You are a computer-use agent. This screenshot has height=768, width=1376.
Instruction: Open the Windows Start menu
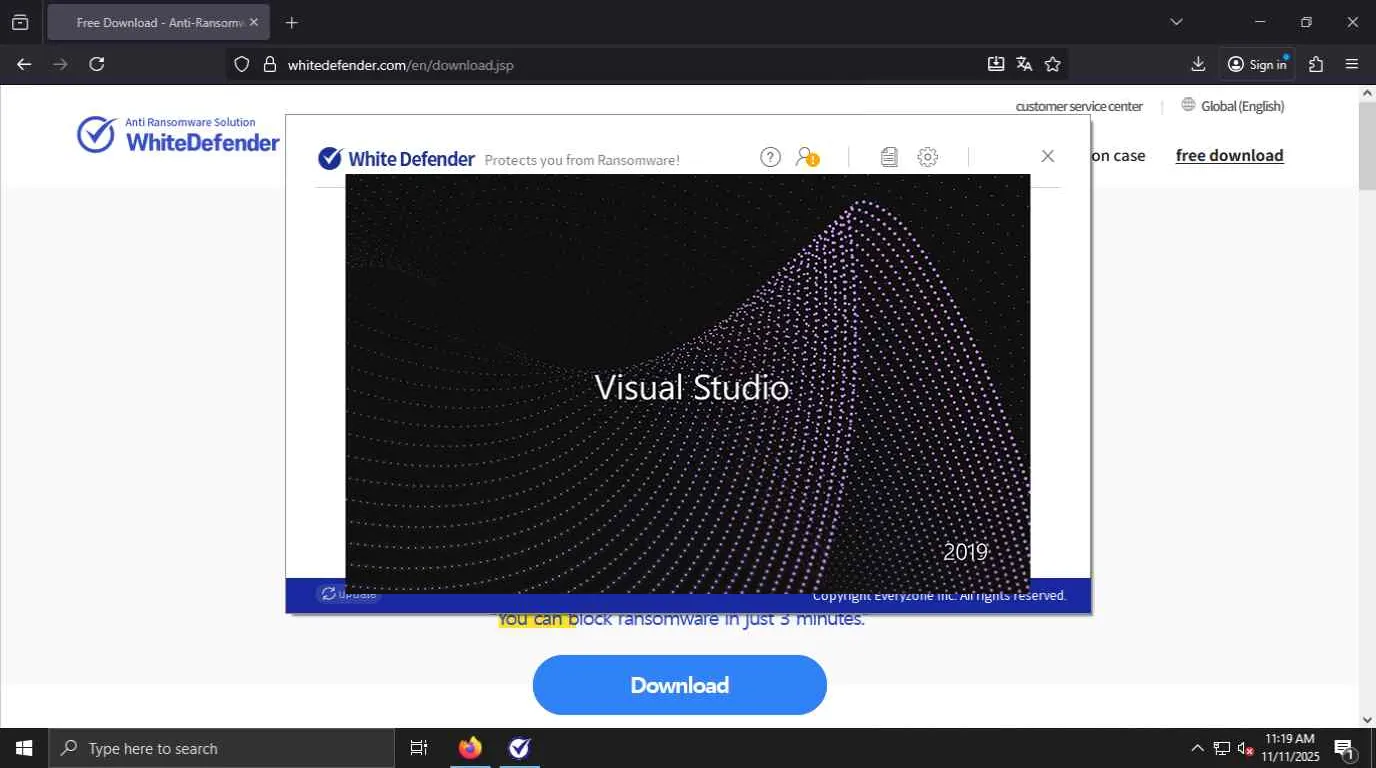tap(24, 748)
